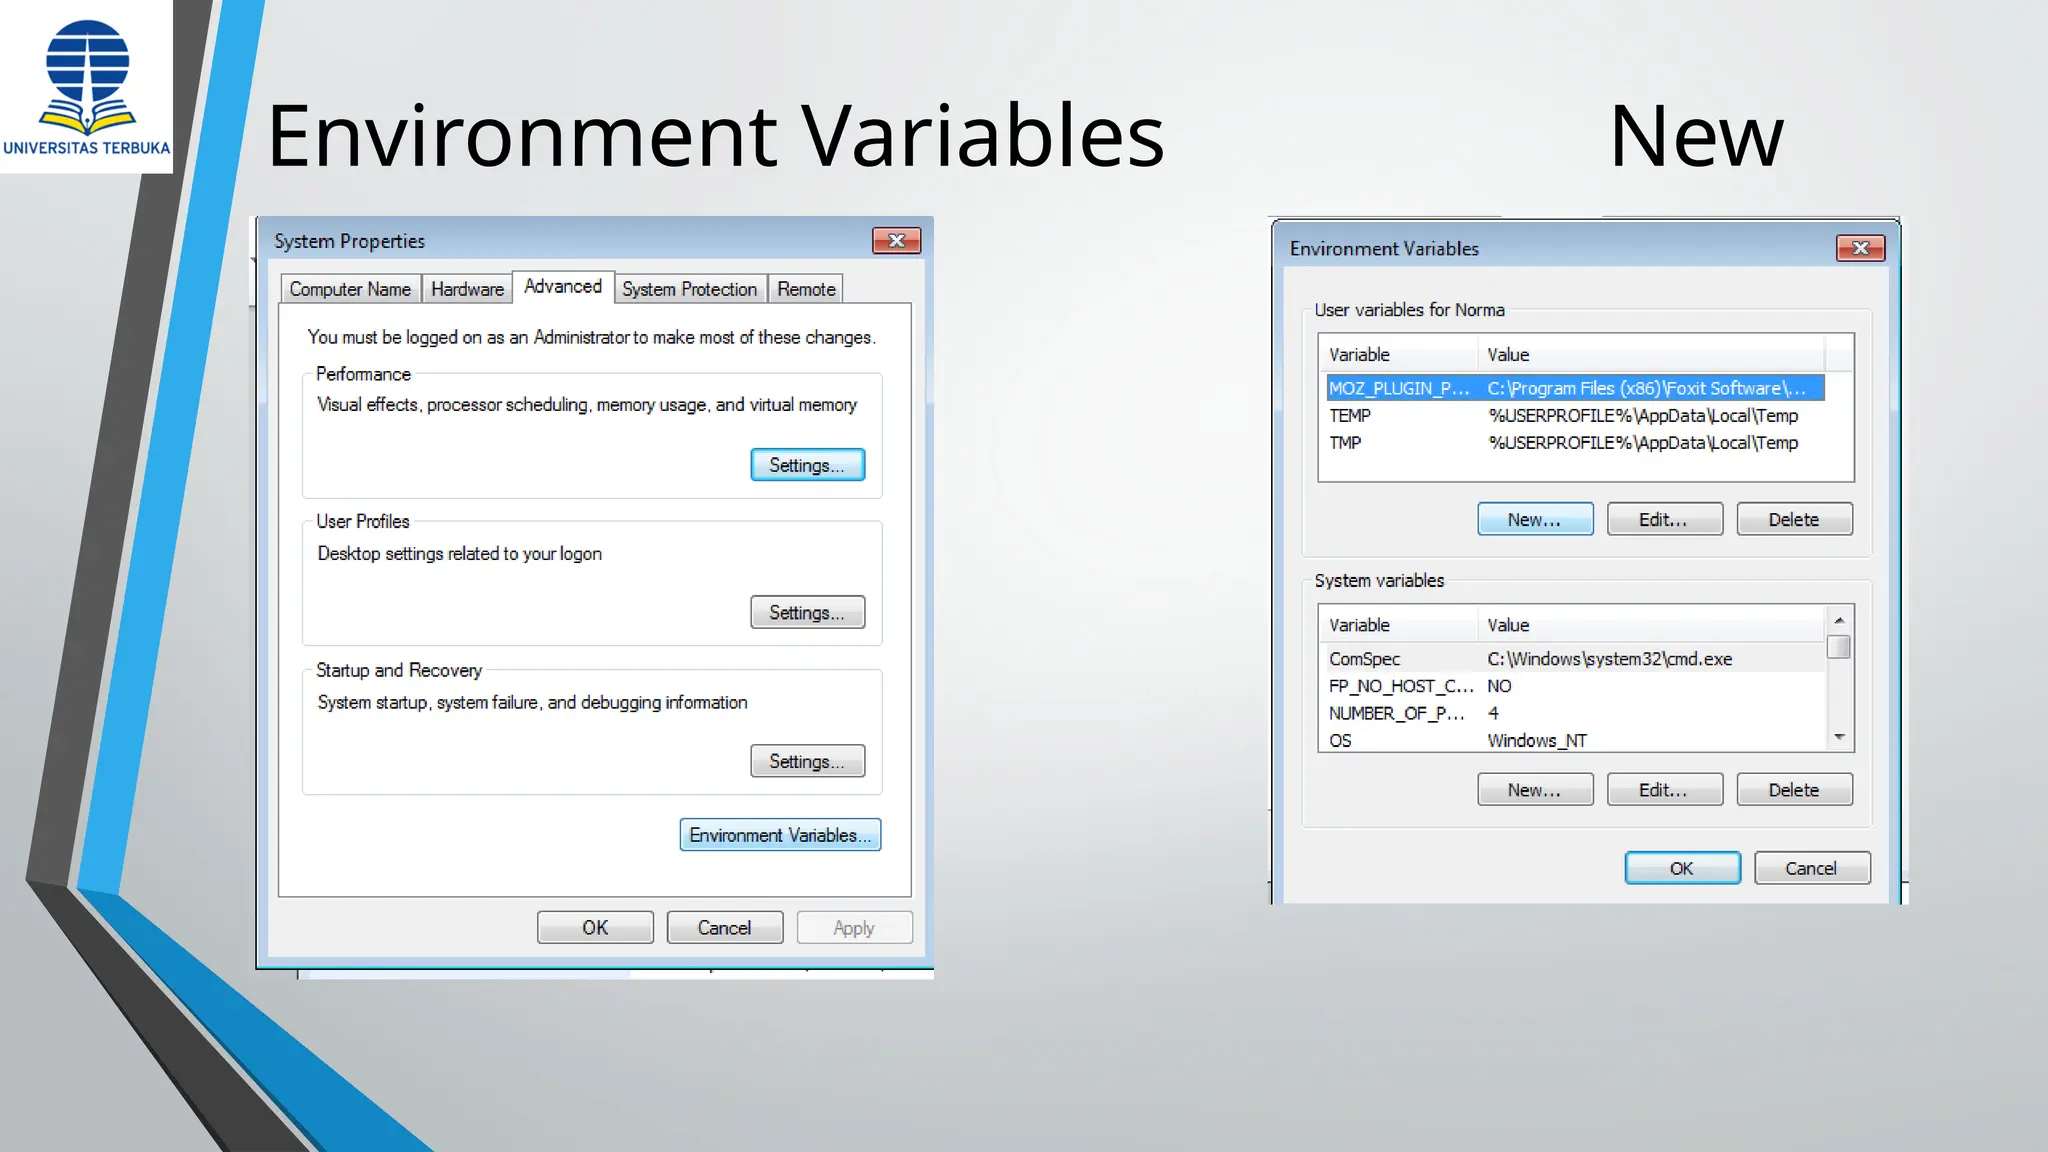The image size is (2048, 1152).
Task: Click OK in System Properties window
Action: (595, 928)
